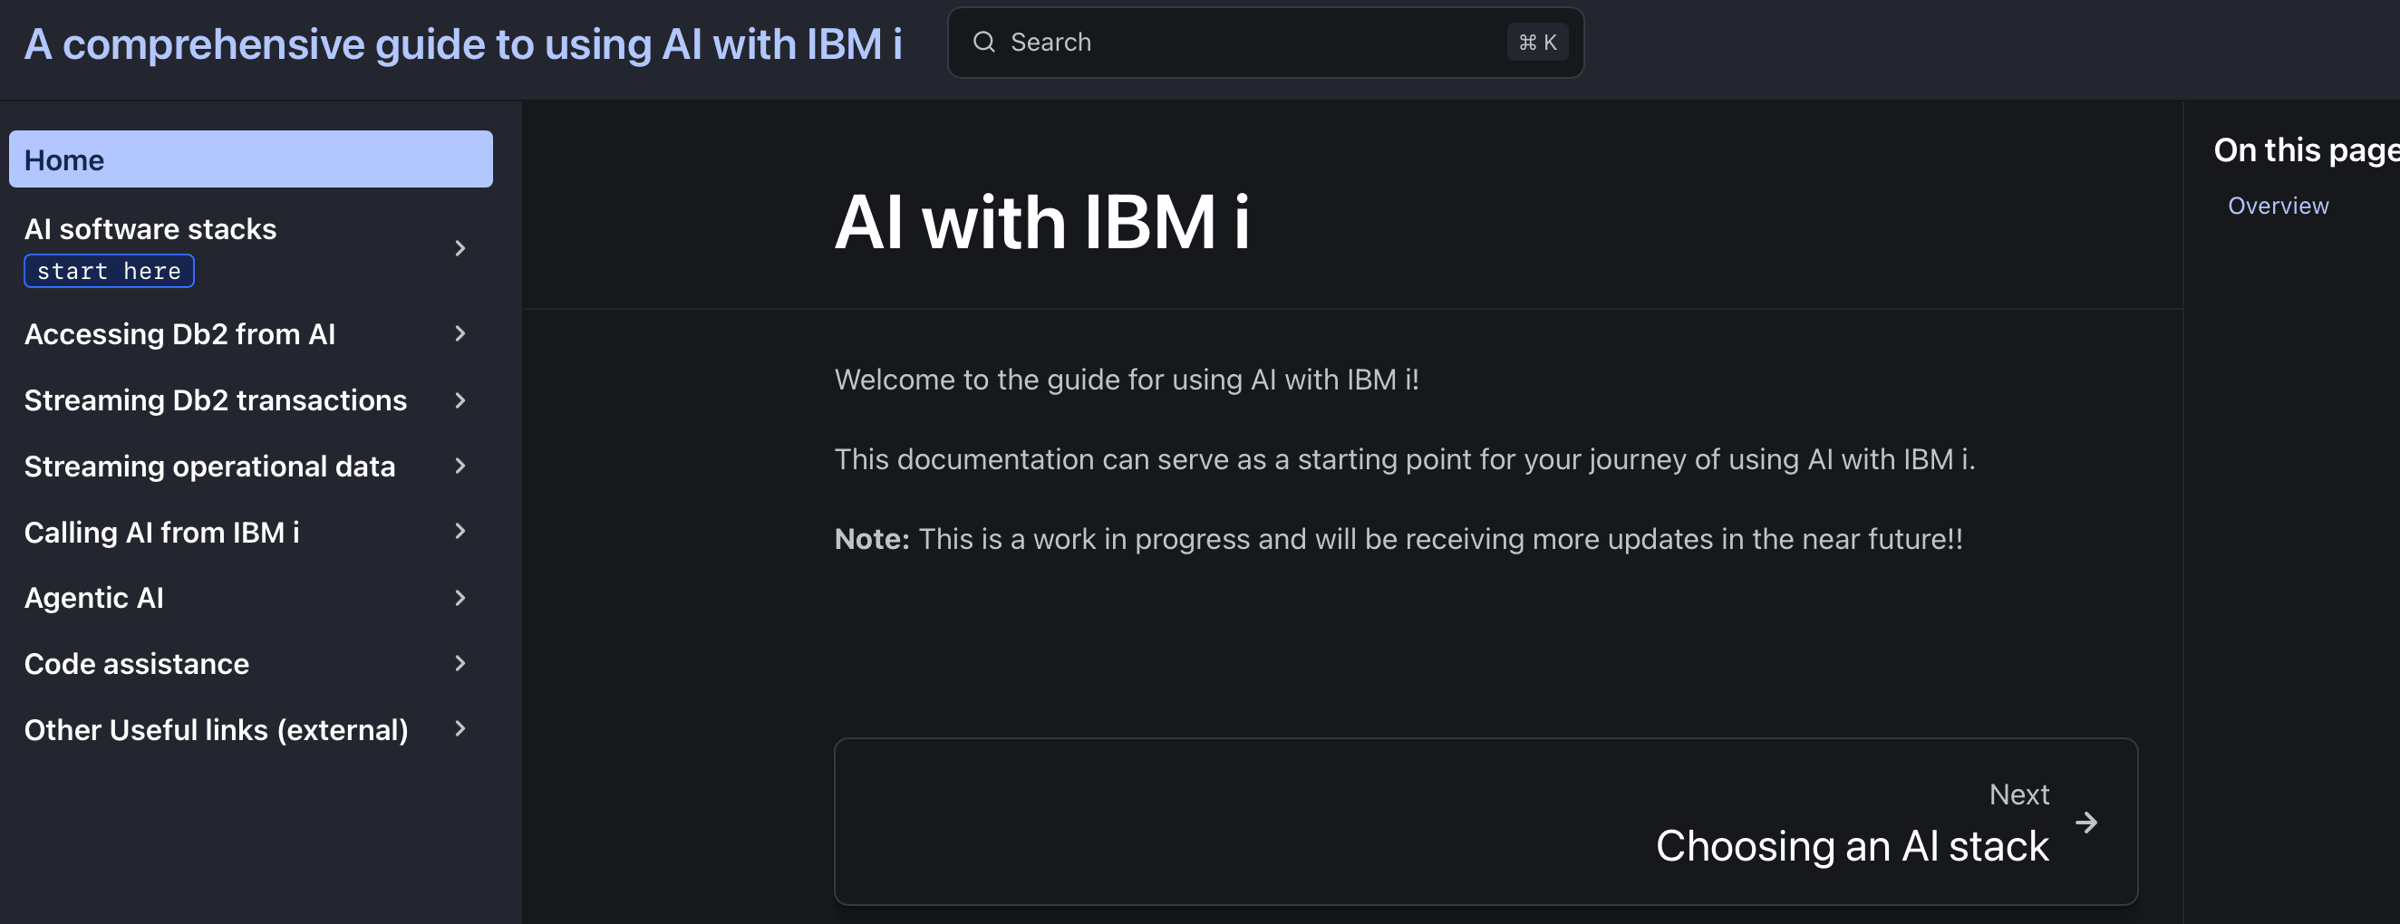
Task: Click the 'Welcome to the guide' paragraph
Action: [1127, 380]
